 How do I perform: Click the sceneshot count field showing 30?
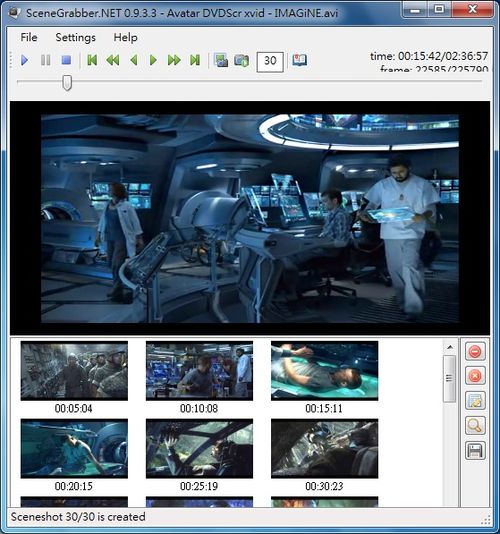pos(270,62)
